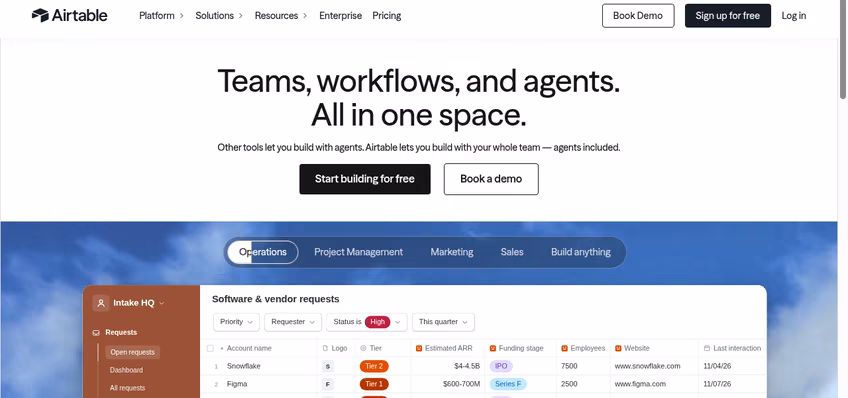The width and height of the screenshot is (848, 398).
Task: Click Figma's 'F' logo thumbnail
Action: point(327,384)
